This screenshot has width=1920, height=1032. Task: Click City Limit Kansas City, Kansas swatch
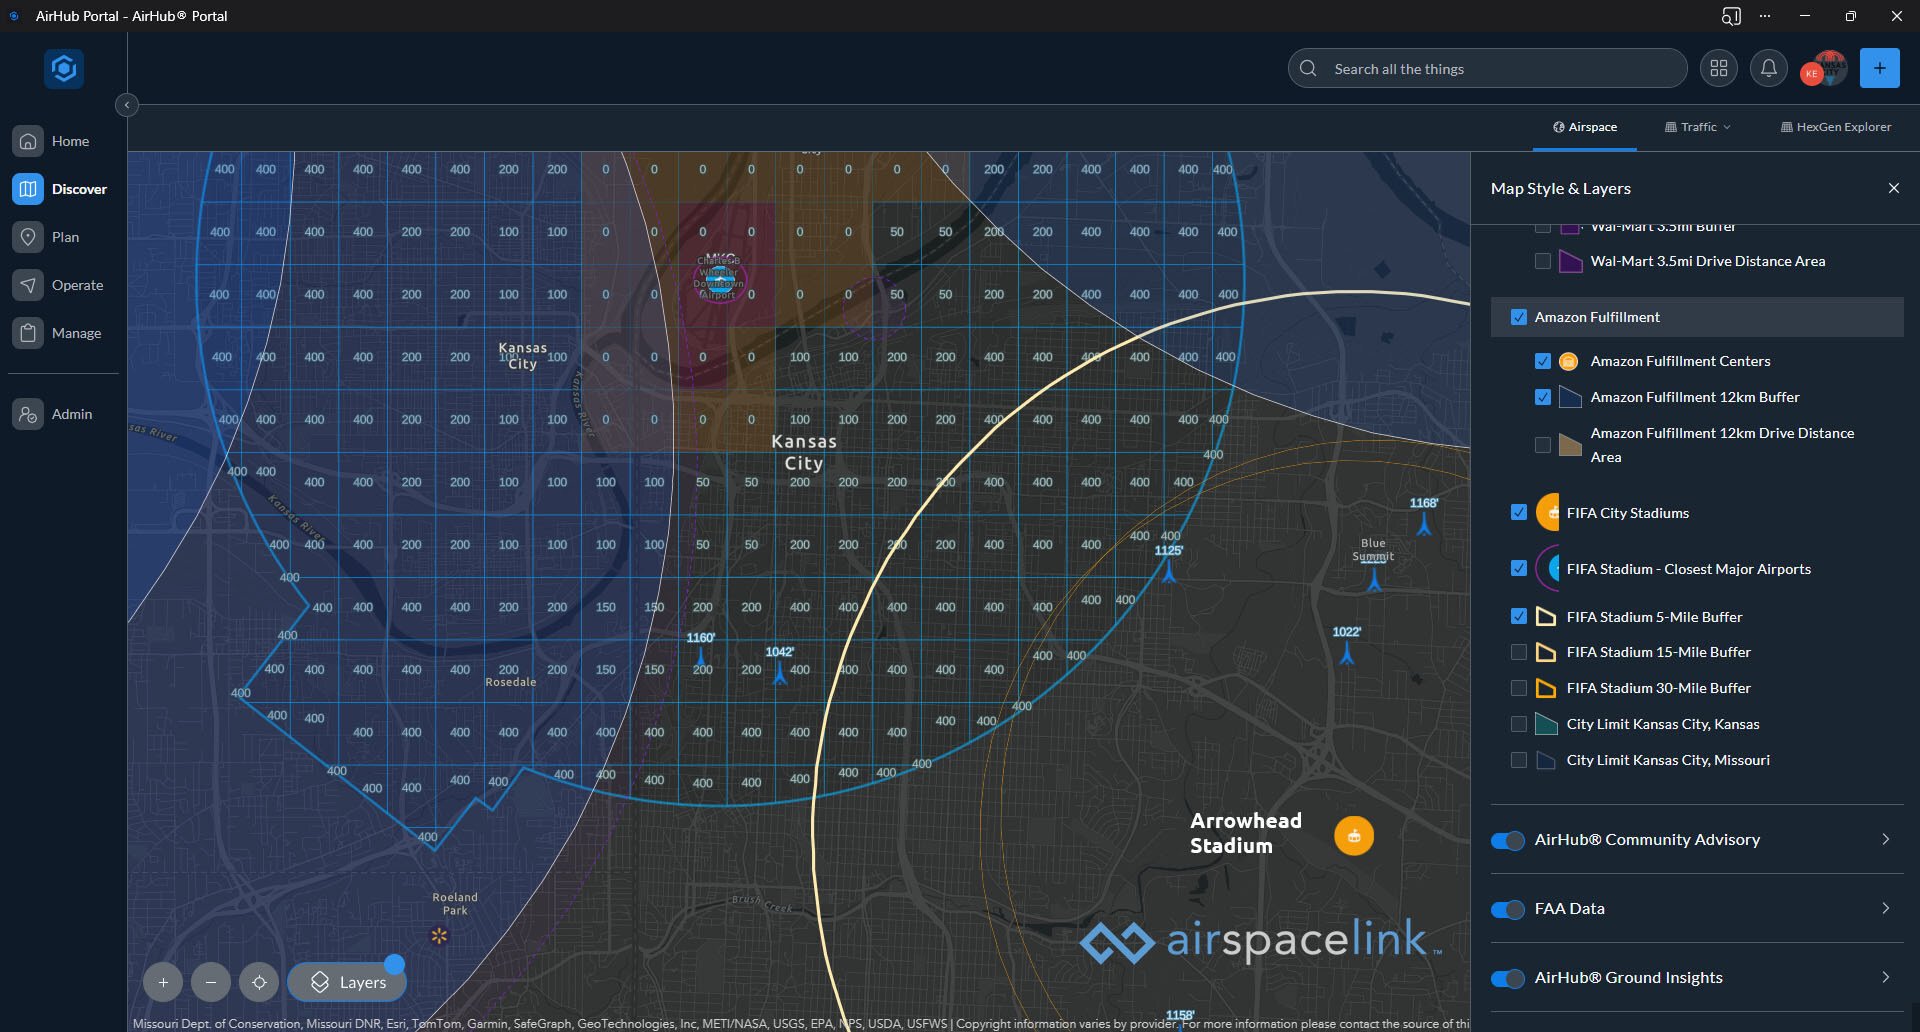pos(1546,724)
